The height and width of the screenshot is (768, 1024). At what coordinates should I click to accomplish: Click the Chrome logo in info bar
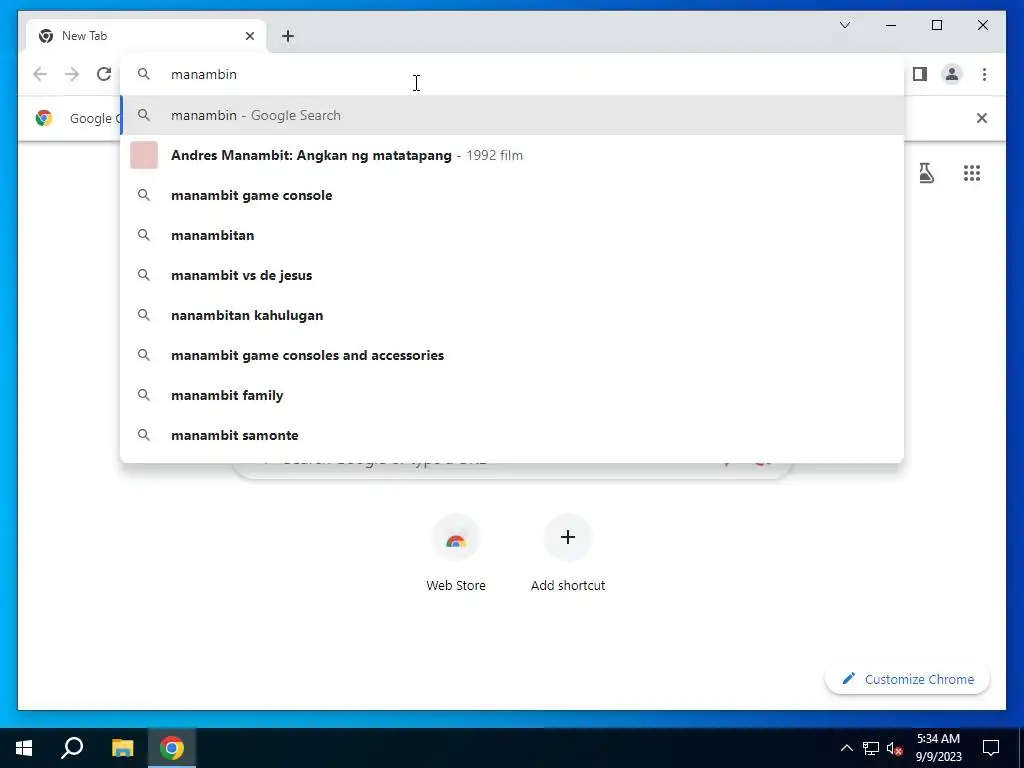click(44, 118)
